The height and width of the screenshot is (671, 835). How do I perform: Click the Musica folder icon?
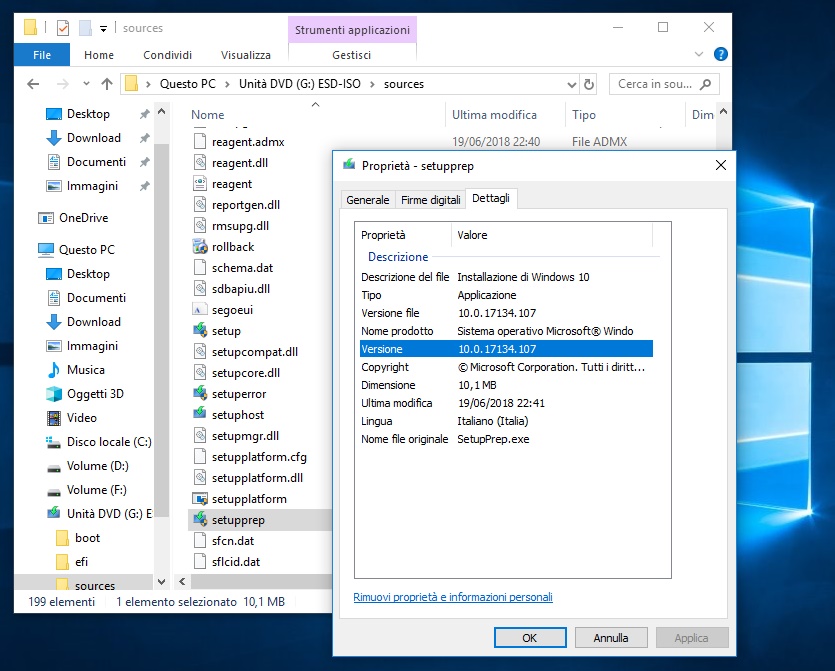pyautogui.click(x=54, y=370)
